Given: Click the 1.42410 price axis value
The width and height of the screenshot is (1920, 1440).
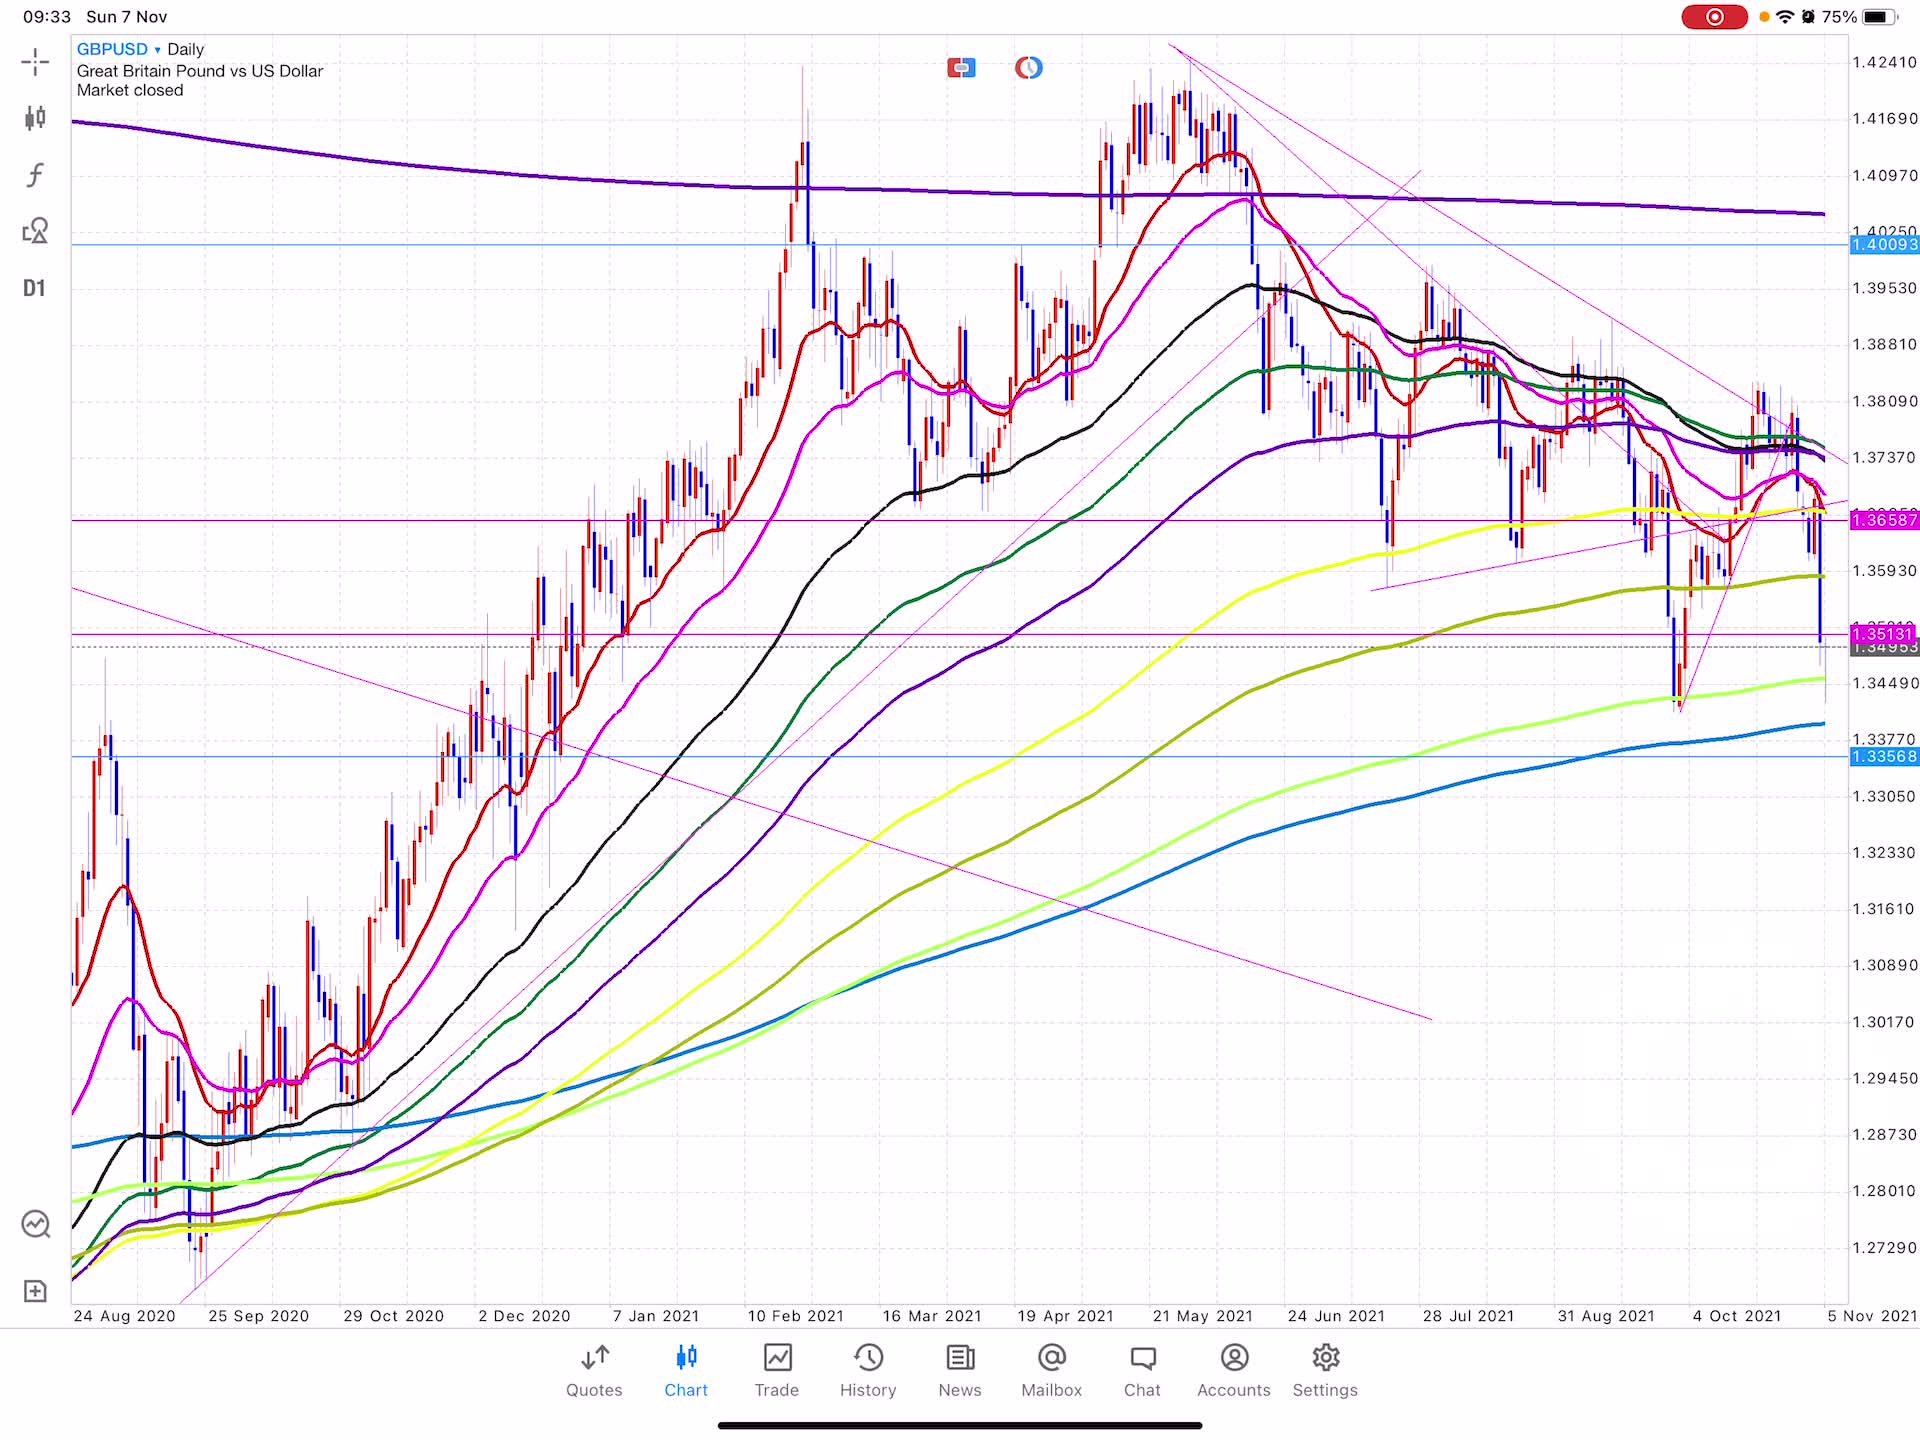Looking at the screenshot, I should tap(1884, 62).
